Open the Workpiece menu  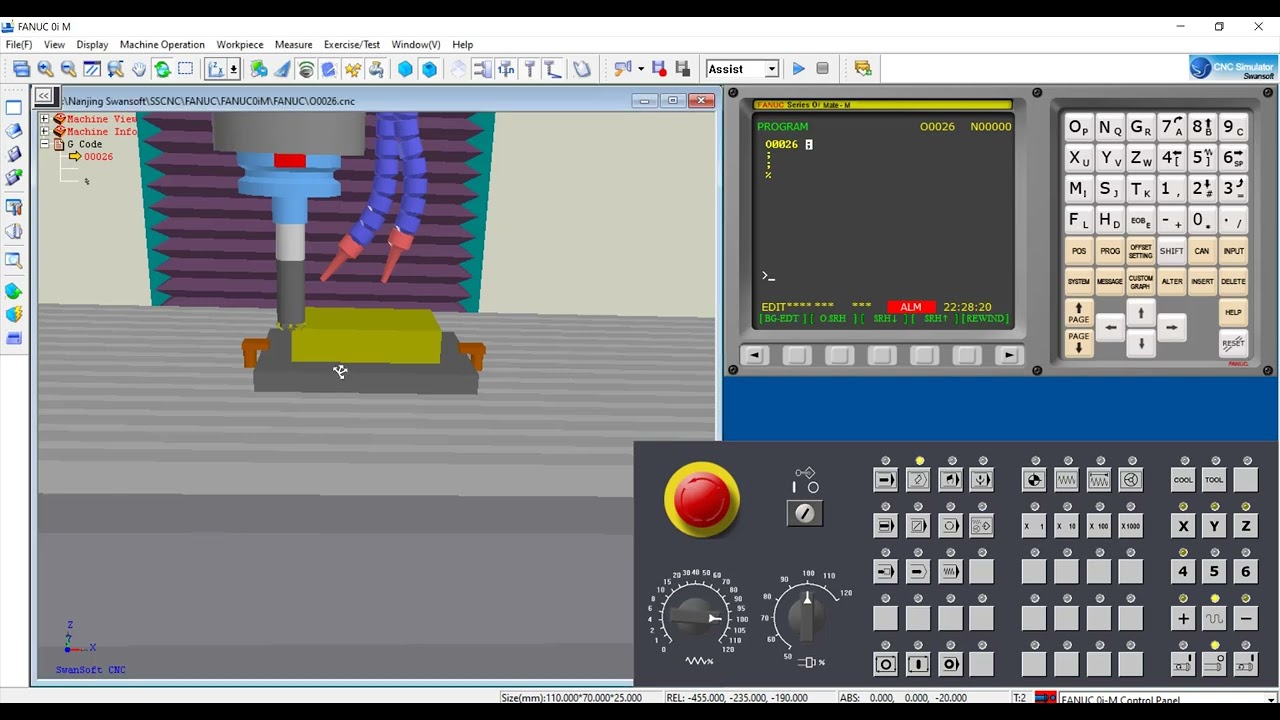click(240, 45)
